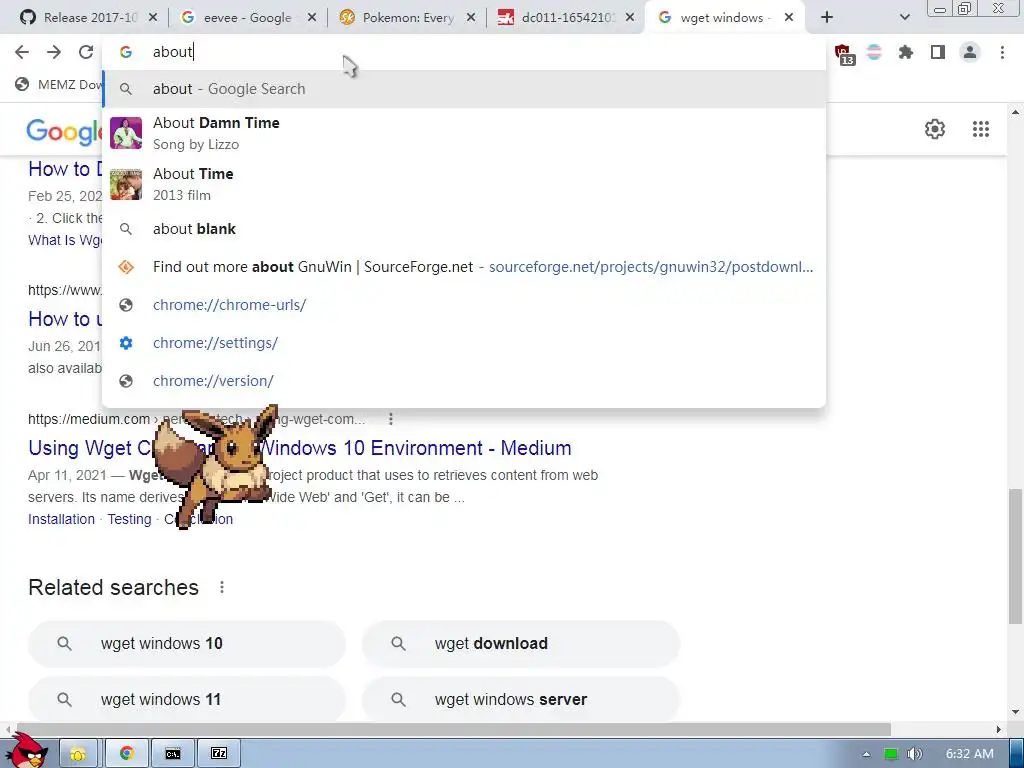The width and height of the screenshot is (1024, 768).
Task: Go back with the browser back arrow
Action: [x=22, y=52]
